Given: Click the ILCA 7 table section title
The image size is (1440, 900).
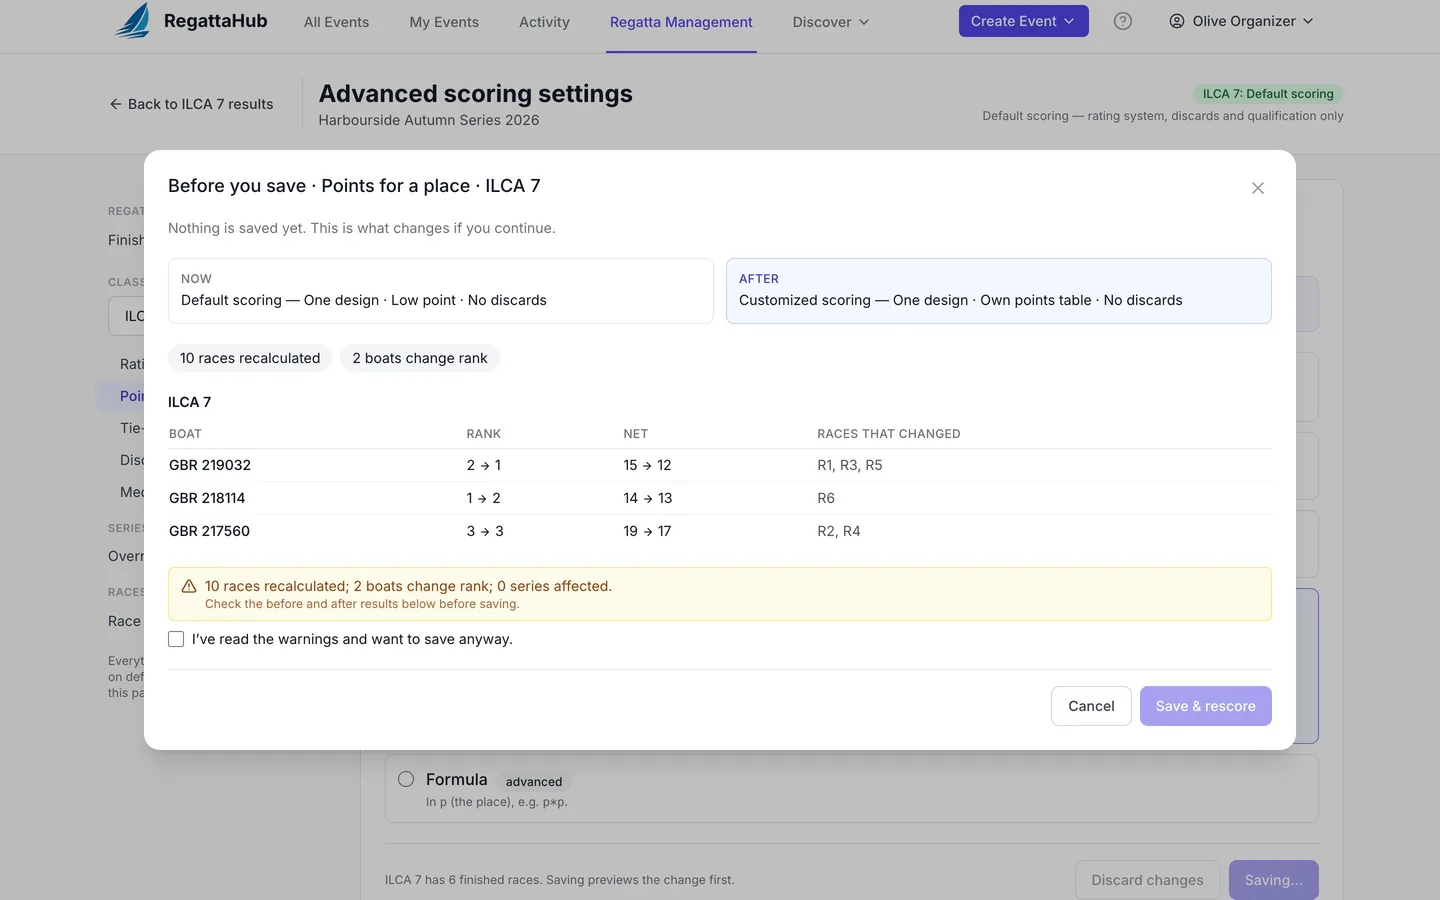Looking at the screenshot, I should 189,402.
